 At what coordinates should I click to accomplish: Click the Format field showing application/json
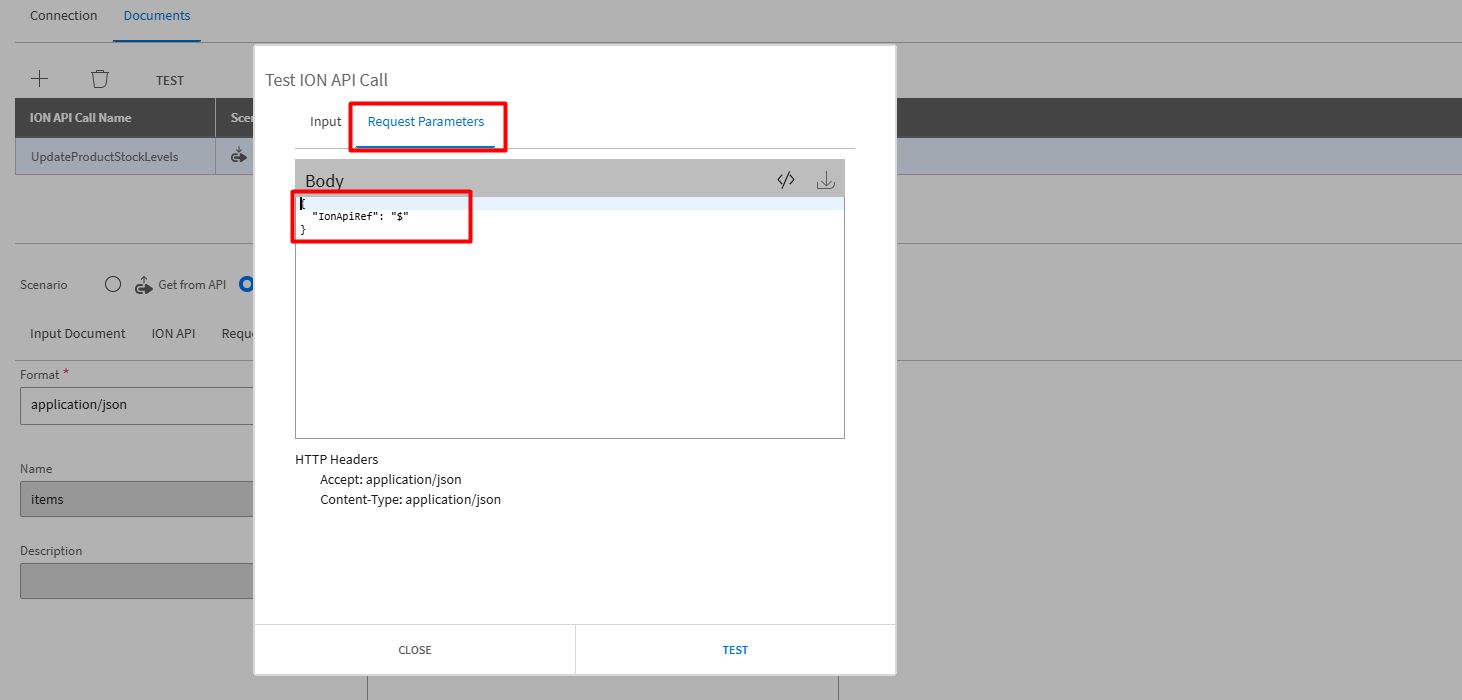tap(137, 405)
